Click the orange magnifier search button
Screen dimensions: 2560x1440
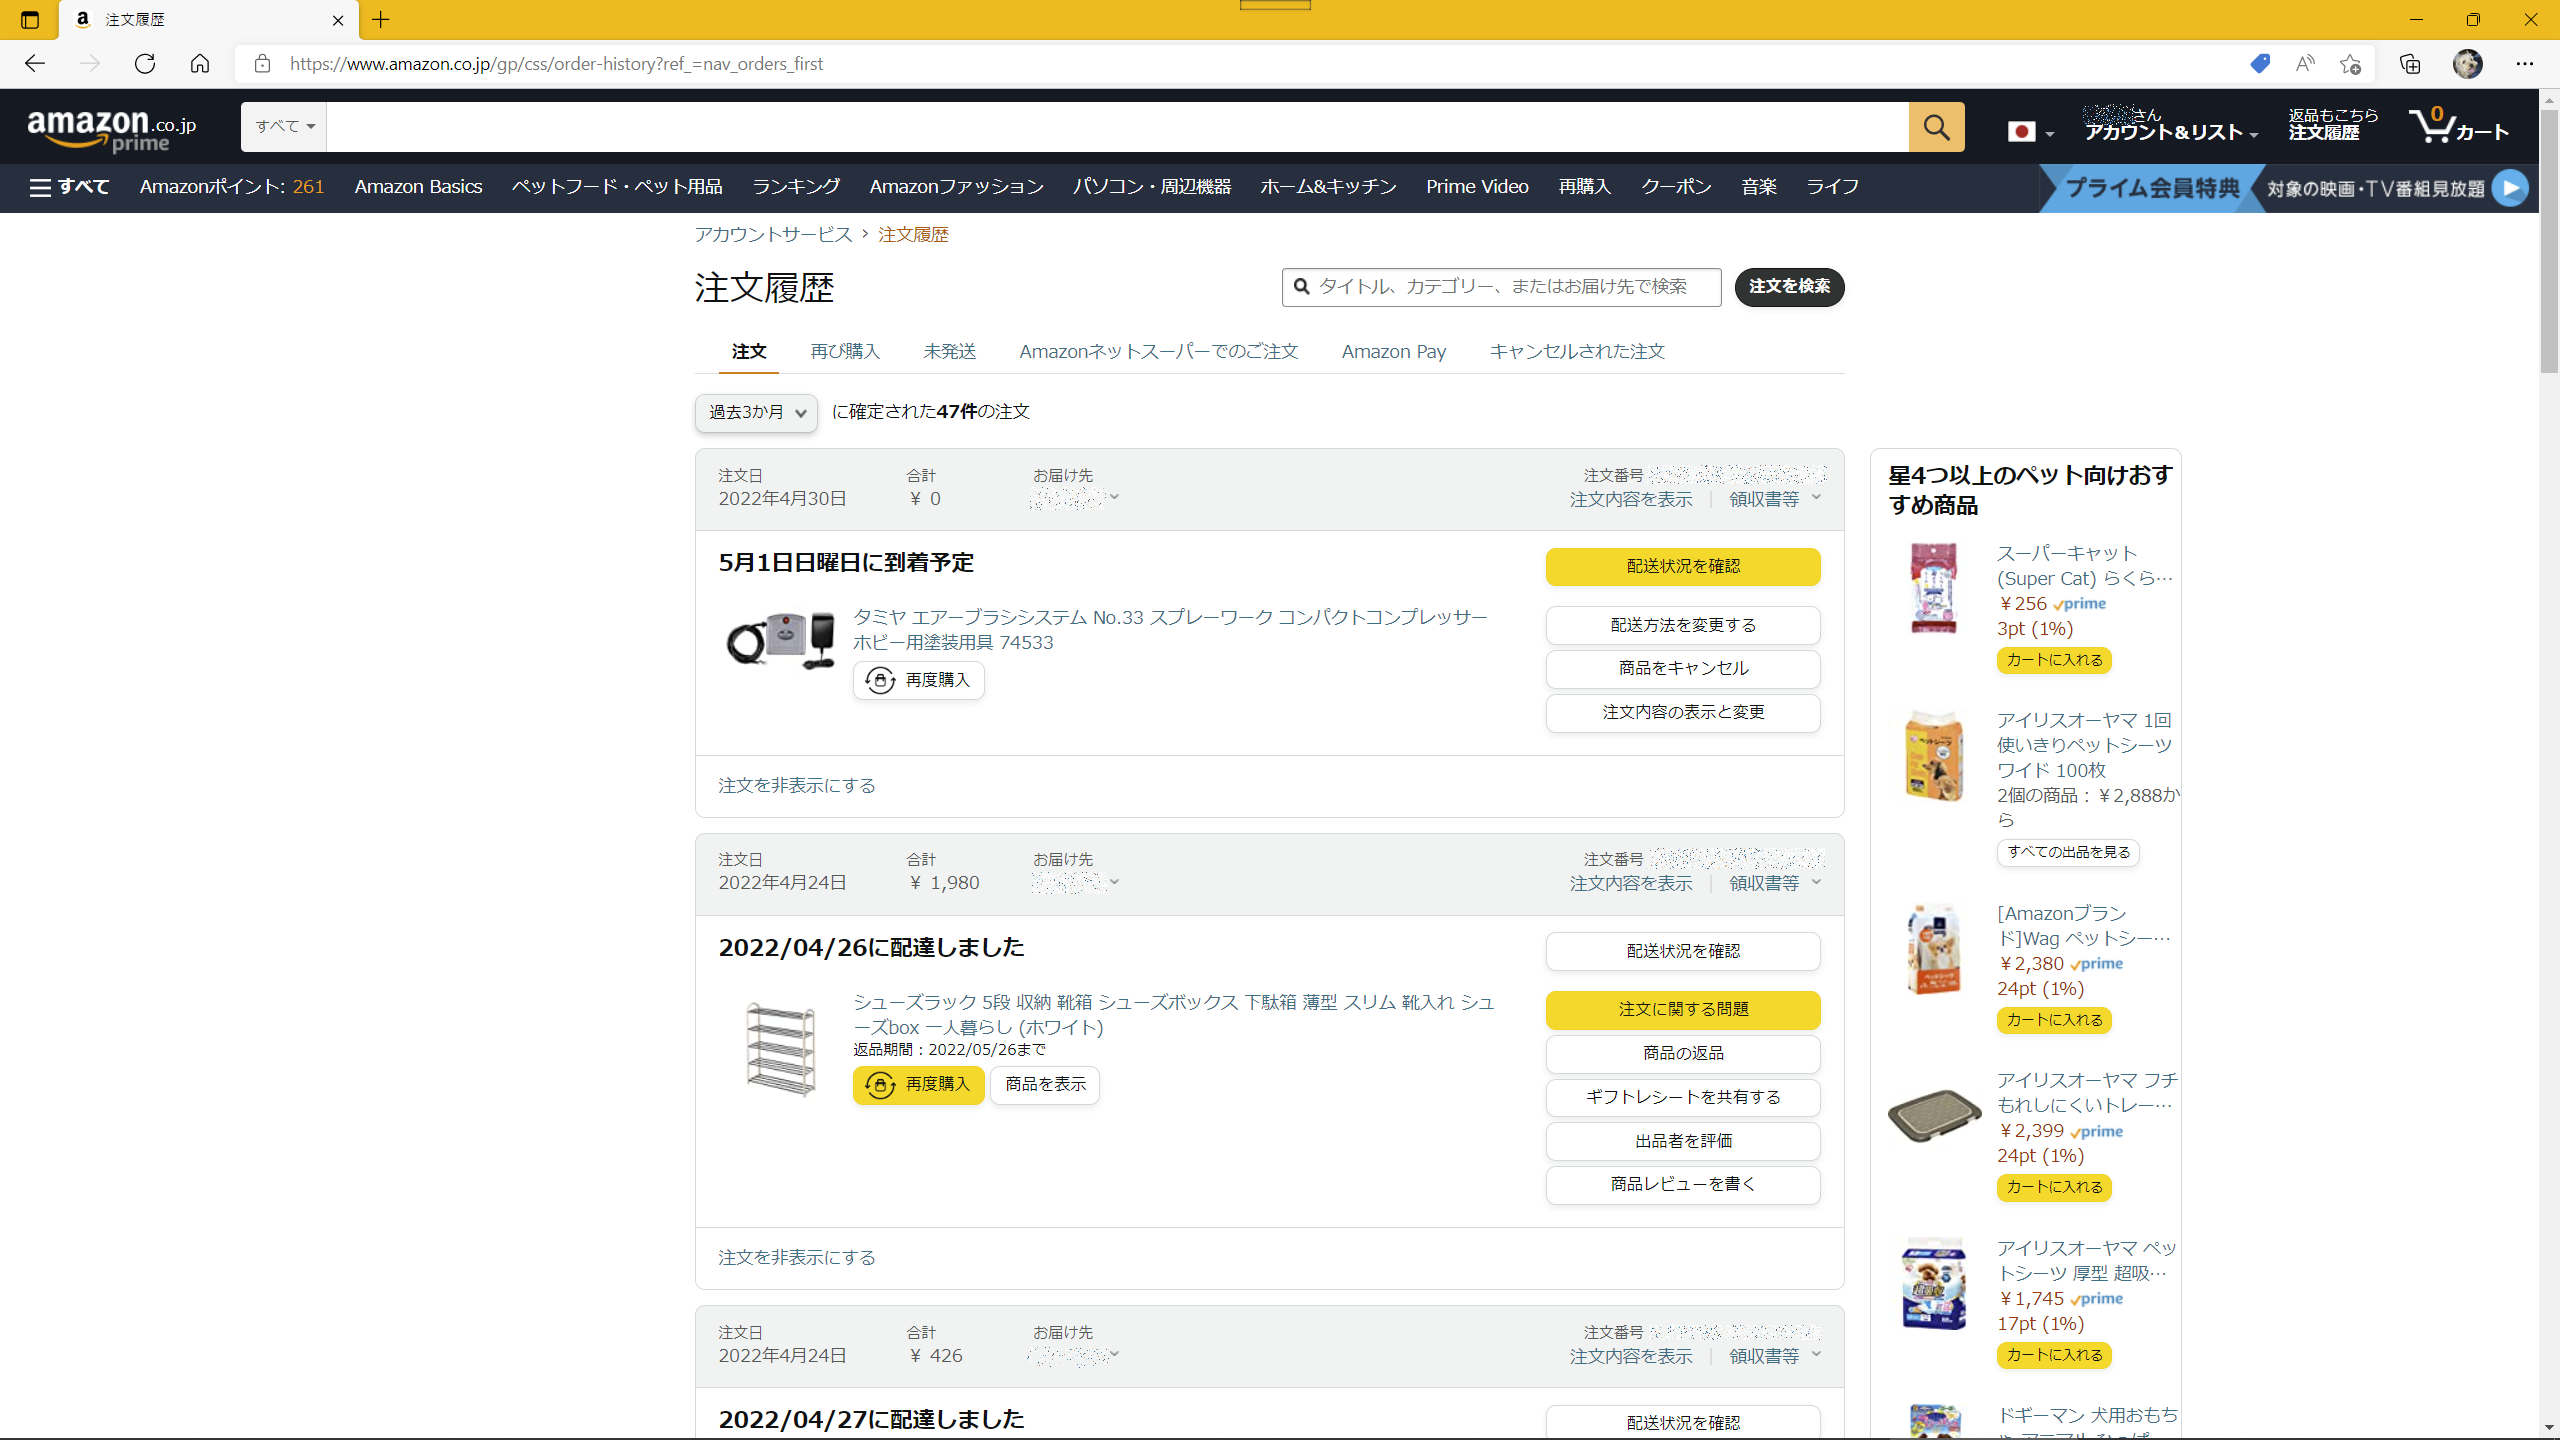click(1936, 127)
